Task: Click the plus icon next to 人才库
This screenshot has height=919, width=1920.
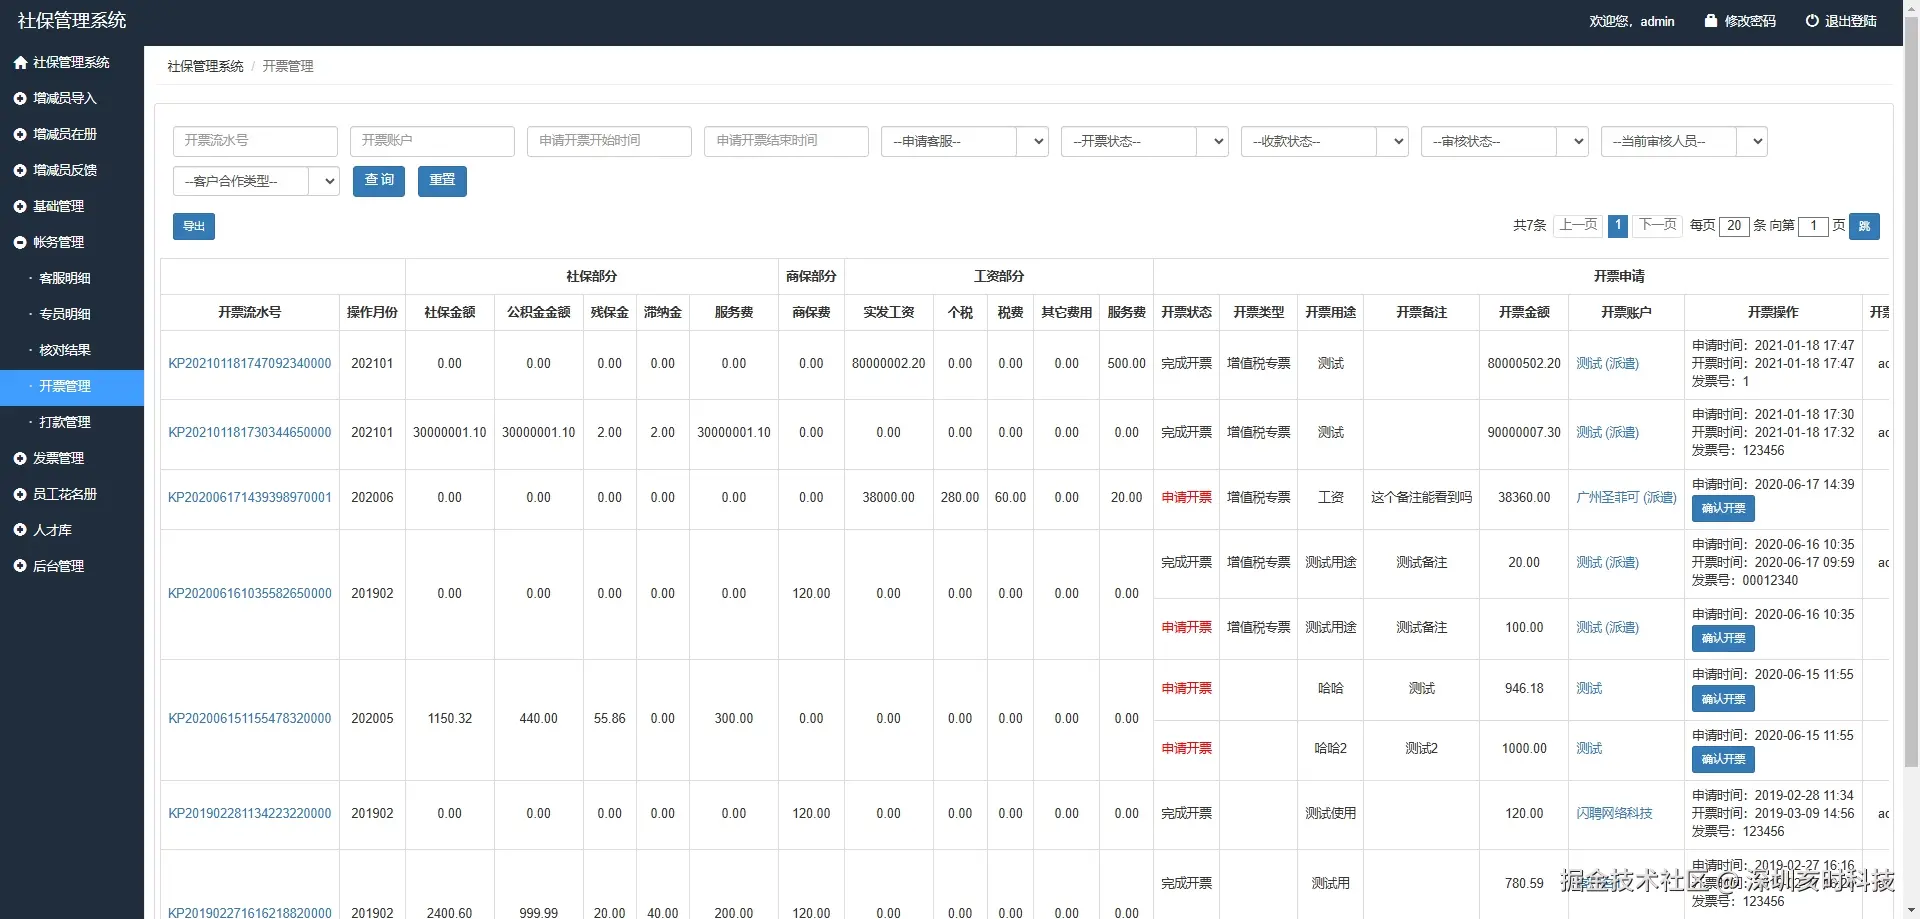Action: click(x=20, y=531)
